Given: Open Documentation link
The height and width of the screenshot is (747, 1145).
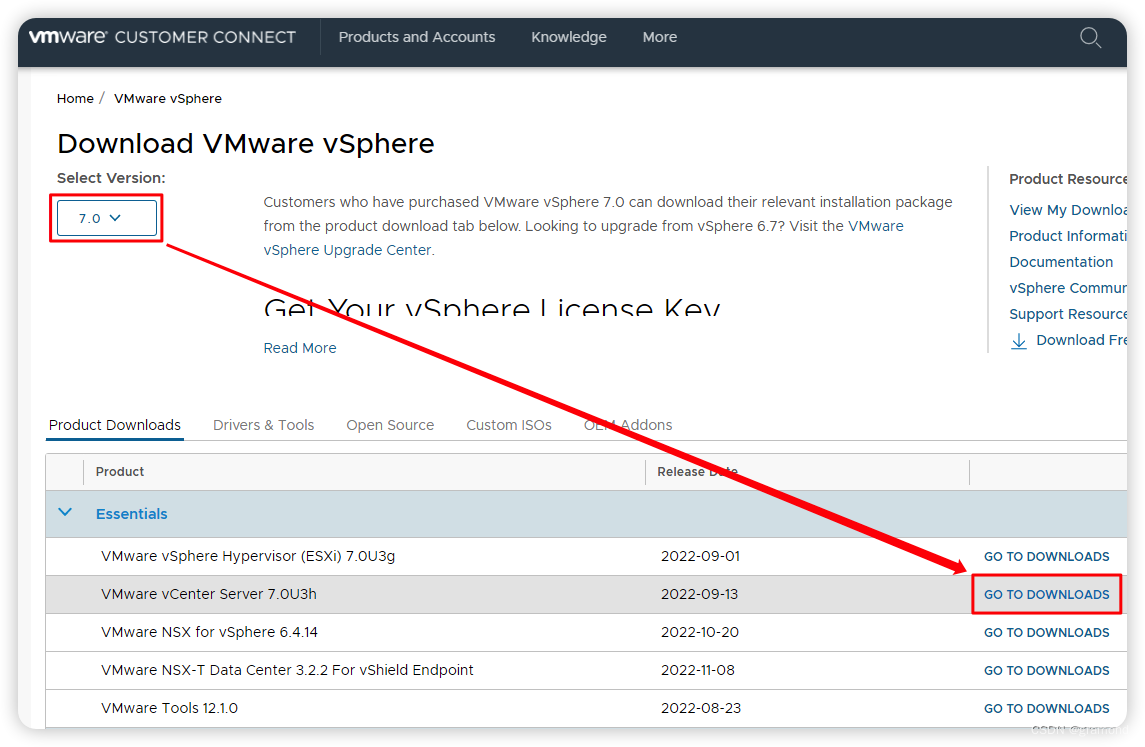Looking at the screenshot, I should pyautogui.click(x=1061, y=262).
